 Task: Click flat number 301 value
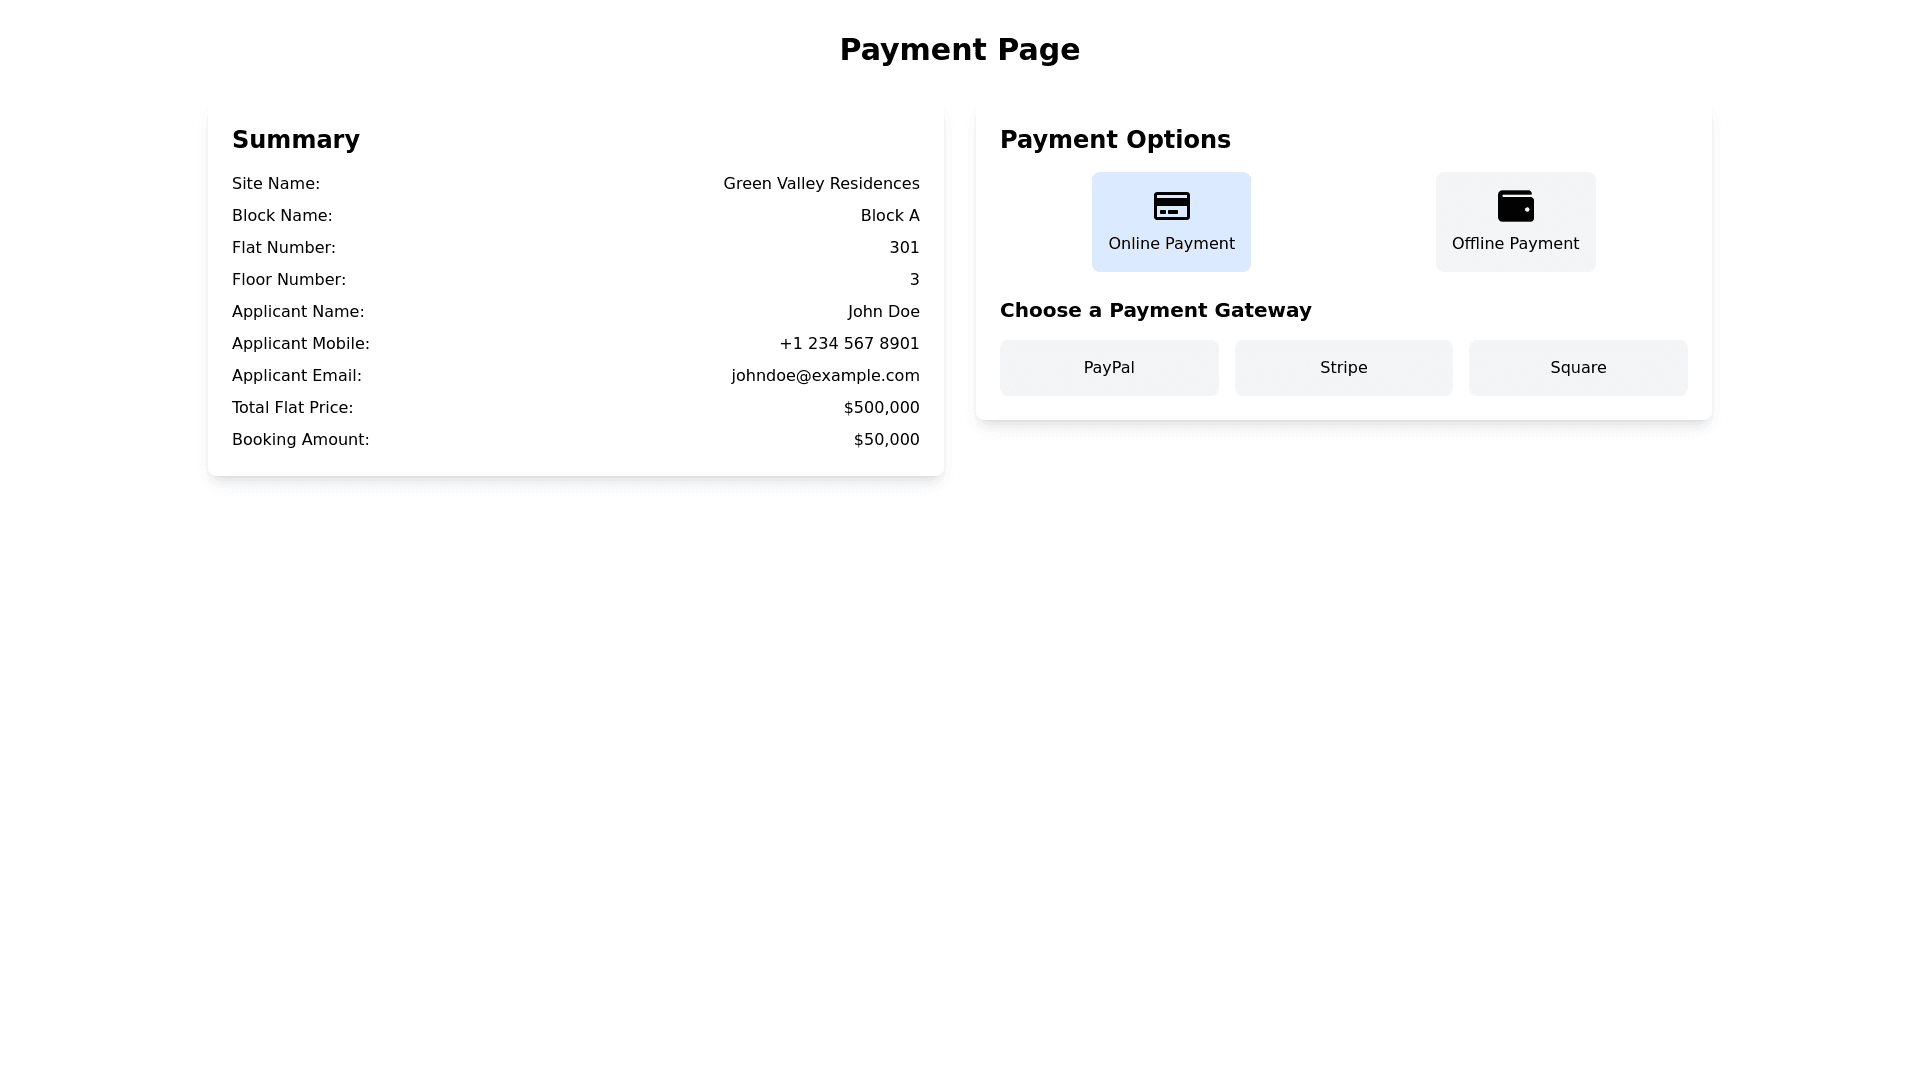point(903,248)
